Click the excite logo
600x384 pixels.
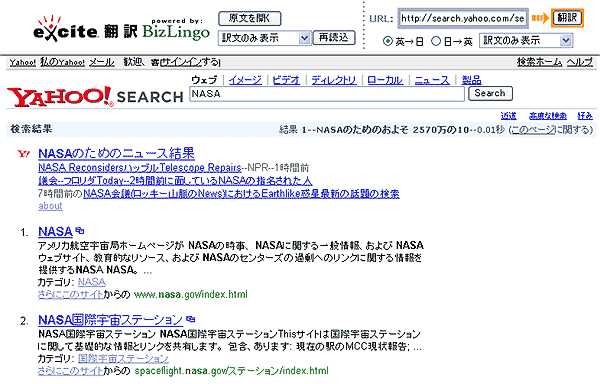click(x=65, y=29)
